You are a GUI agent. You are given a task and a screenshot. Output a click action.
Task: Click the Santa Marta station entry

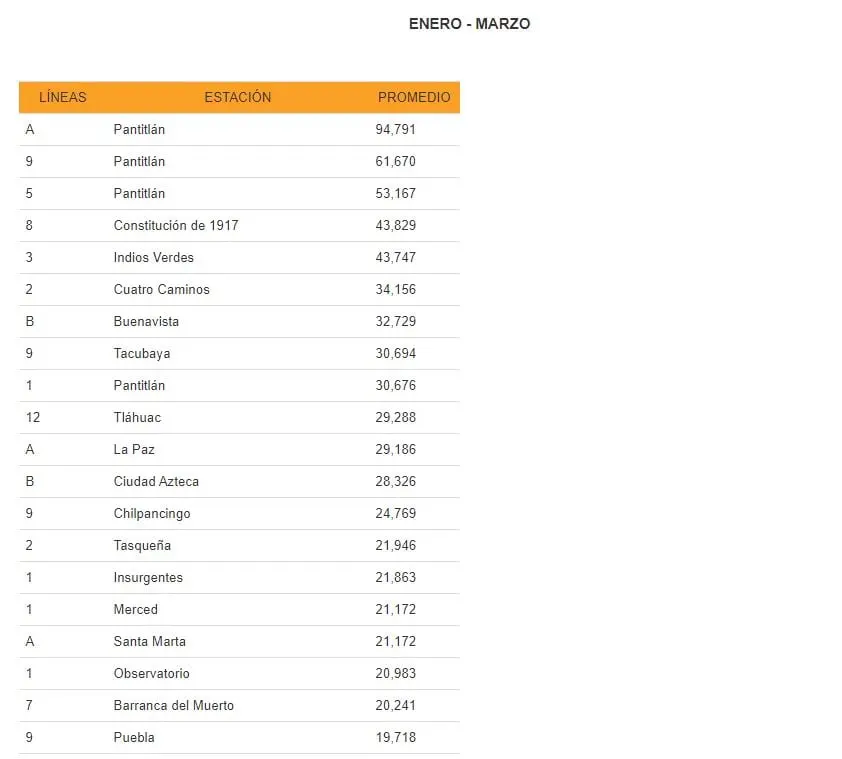(x=150, y=641)
